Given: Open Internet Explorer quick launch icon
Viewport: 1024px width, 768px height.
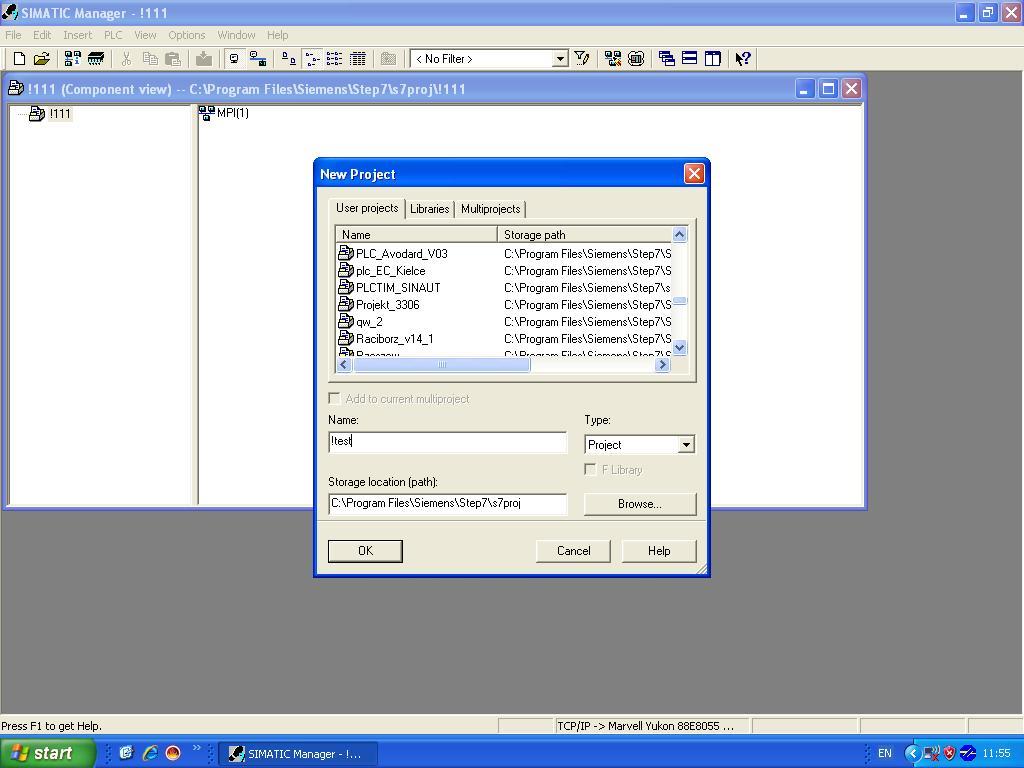Looking at the screenshot, I should tap(150, 753).
